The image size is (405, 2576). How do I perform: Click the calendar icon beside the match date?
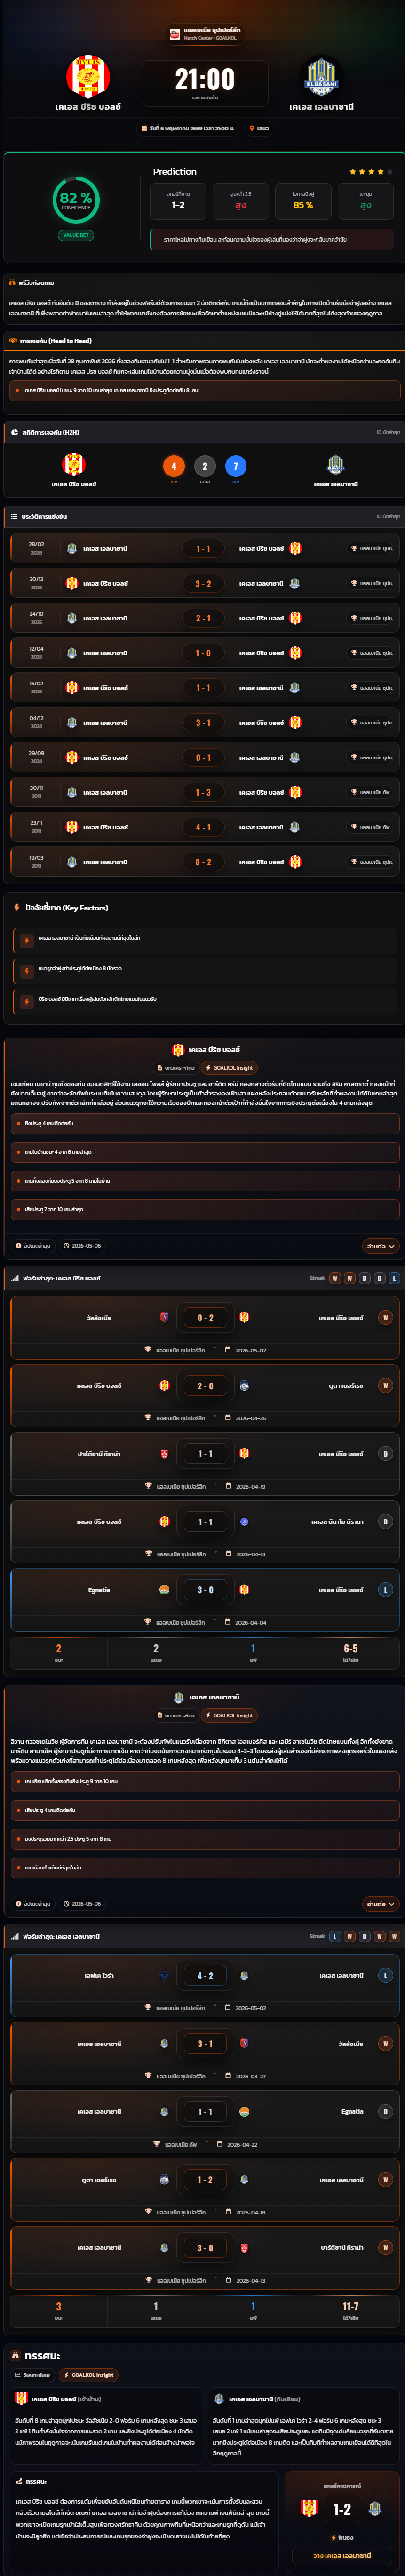(x=144, y=128)
